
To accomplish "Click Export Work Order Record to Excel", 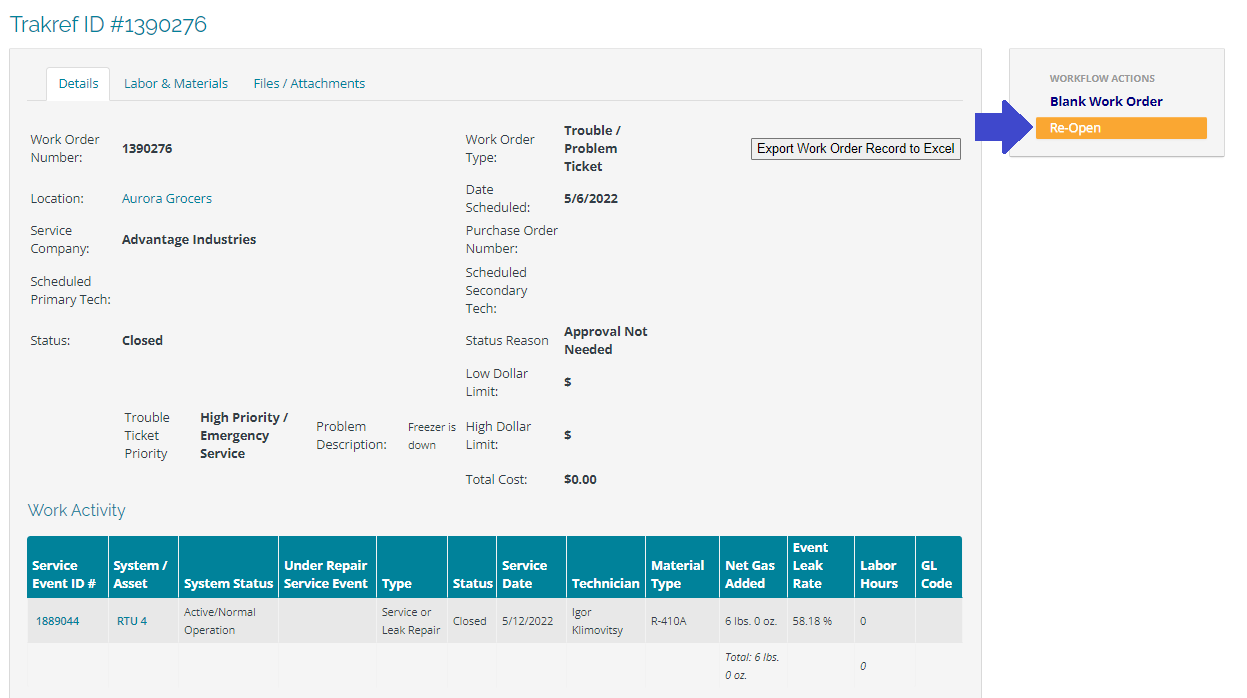I will (x=855, y=149).
